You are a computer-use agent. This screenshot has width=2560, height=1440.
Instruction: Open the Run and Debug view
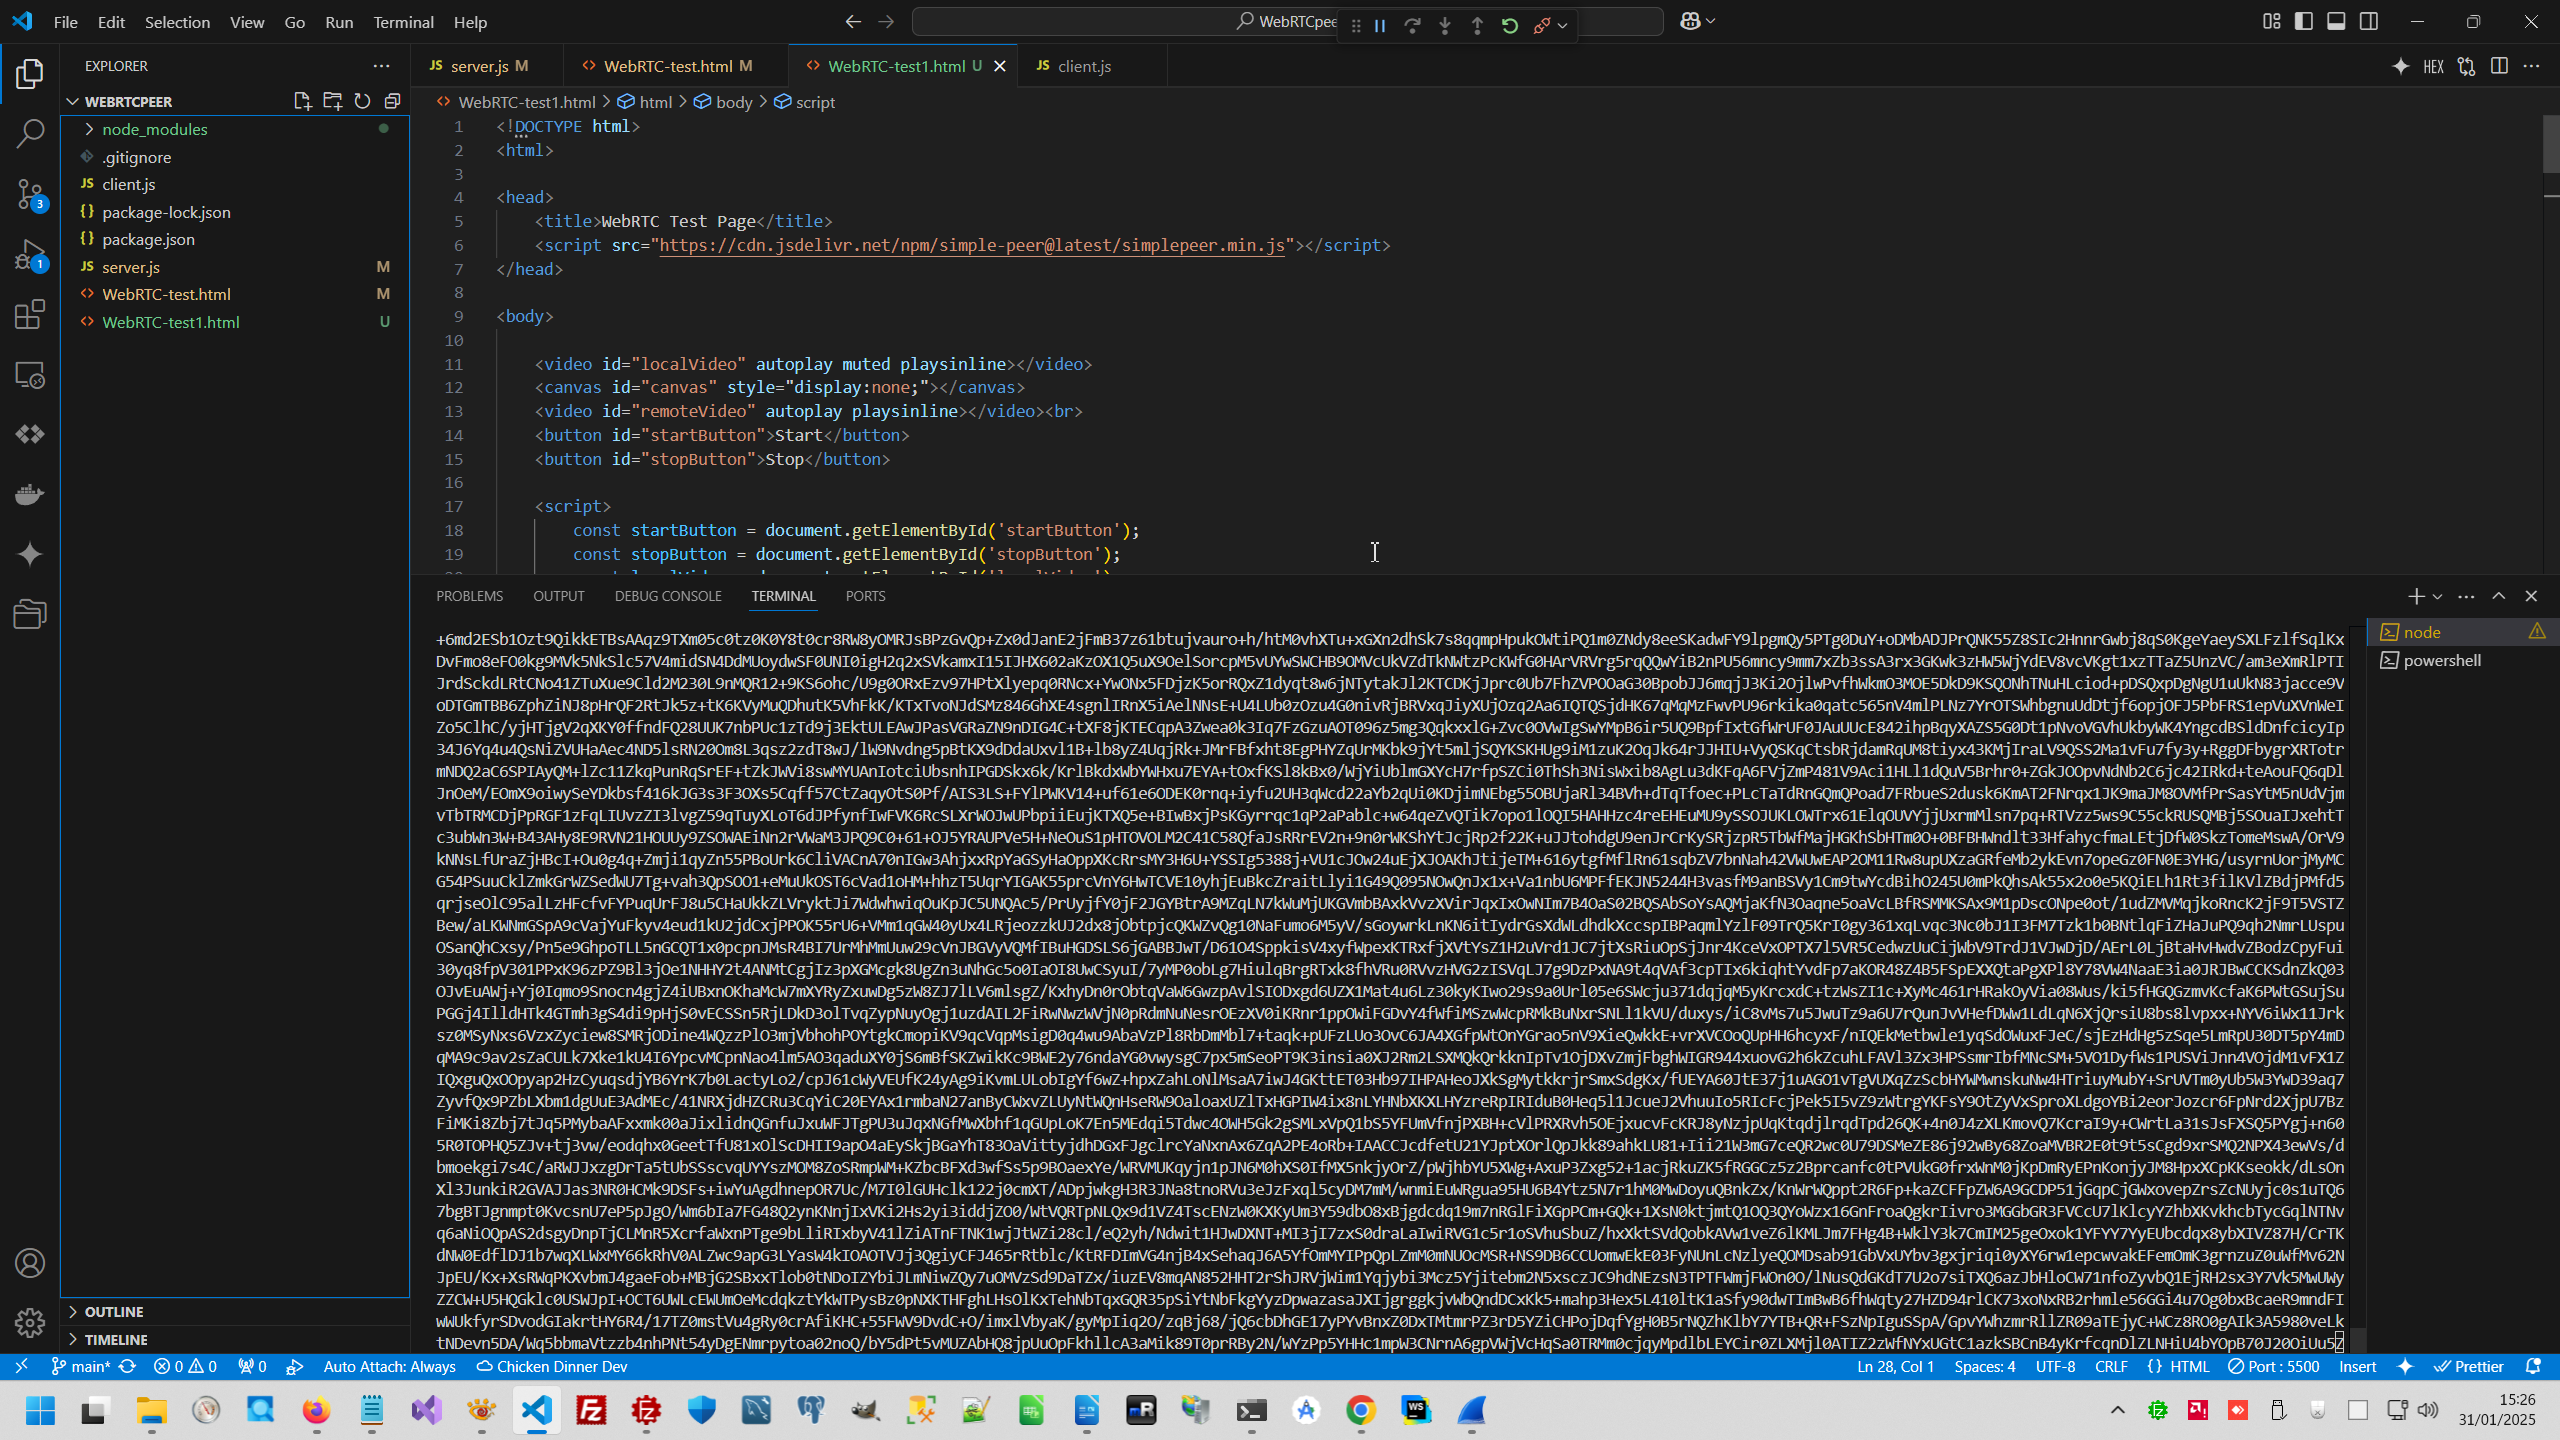point(30,255)
